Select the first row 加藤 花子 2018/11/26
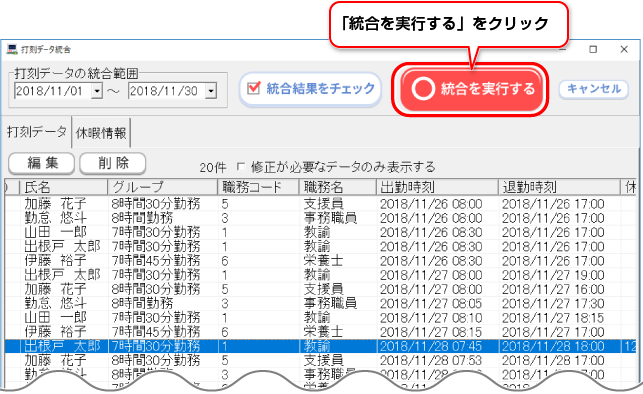Viewport: 643px width, 394px height. pyautogui.click(x=320, y=204)
